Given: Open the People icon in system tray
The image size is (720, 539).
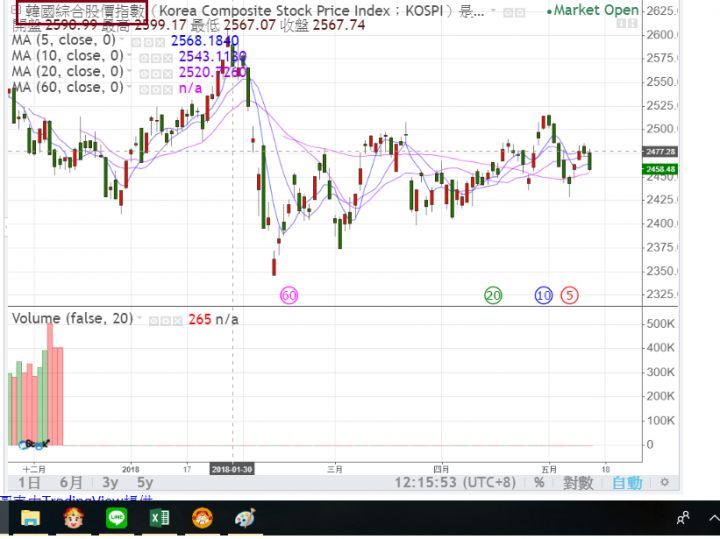Looking at the screenshot, I should [683, 518].
